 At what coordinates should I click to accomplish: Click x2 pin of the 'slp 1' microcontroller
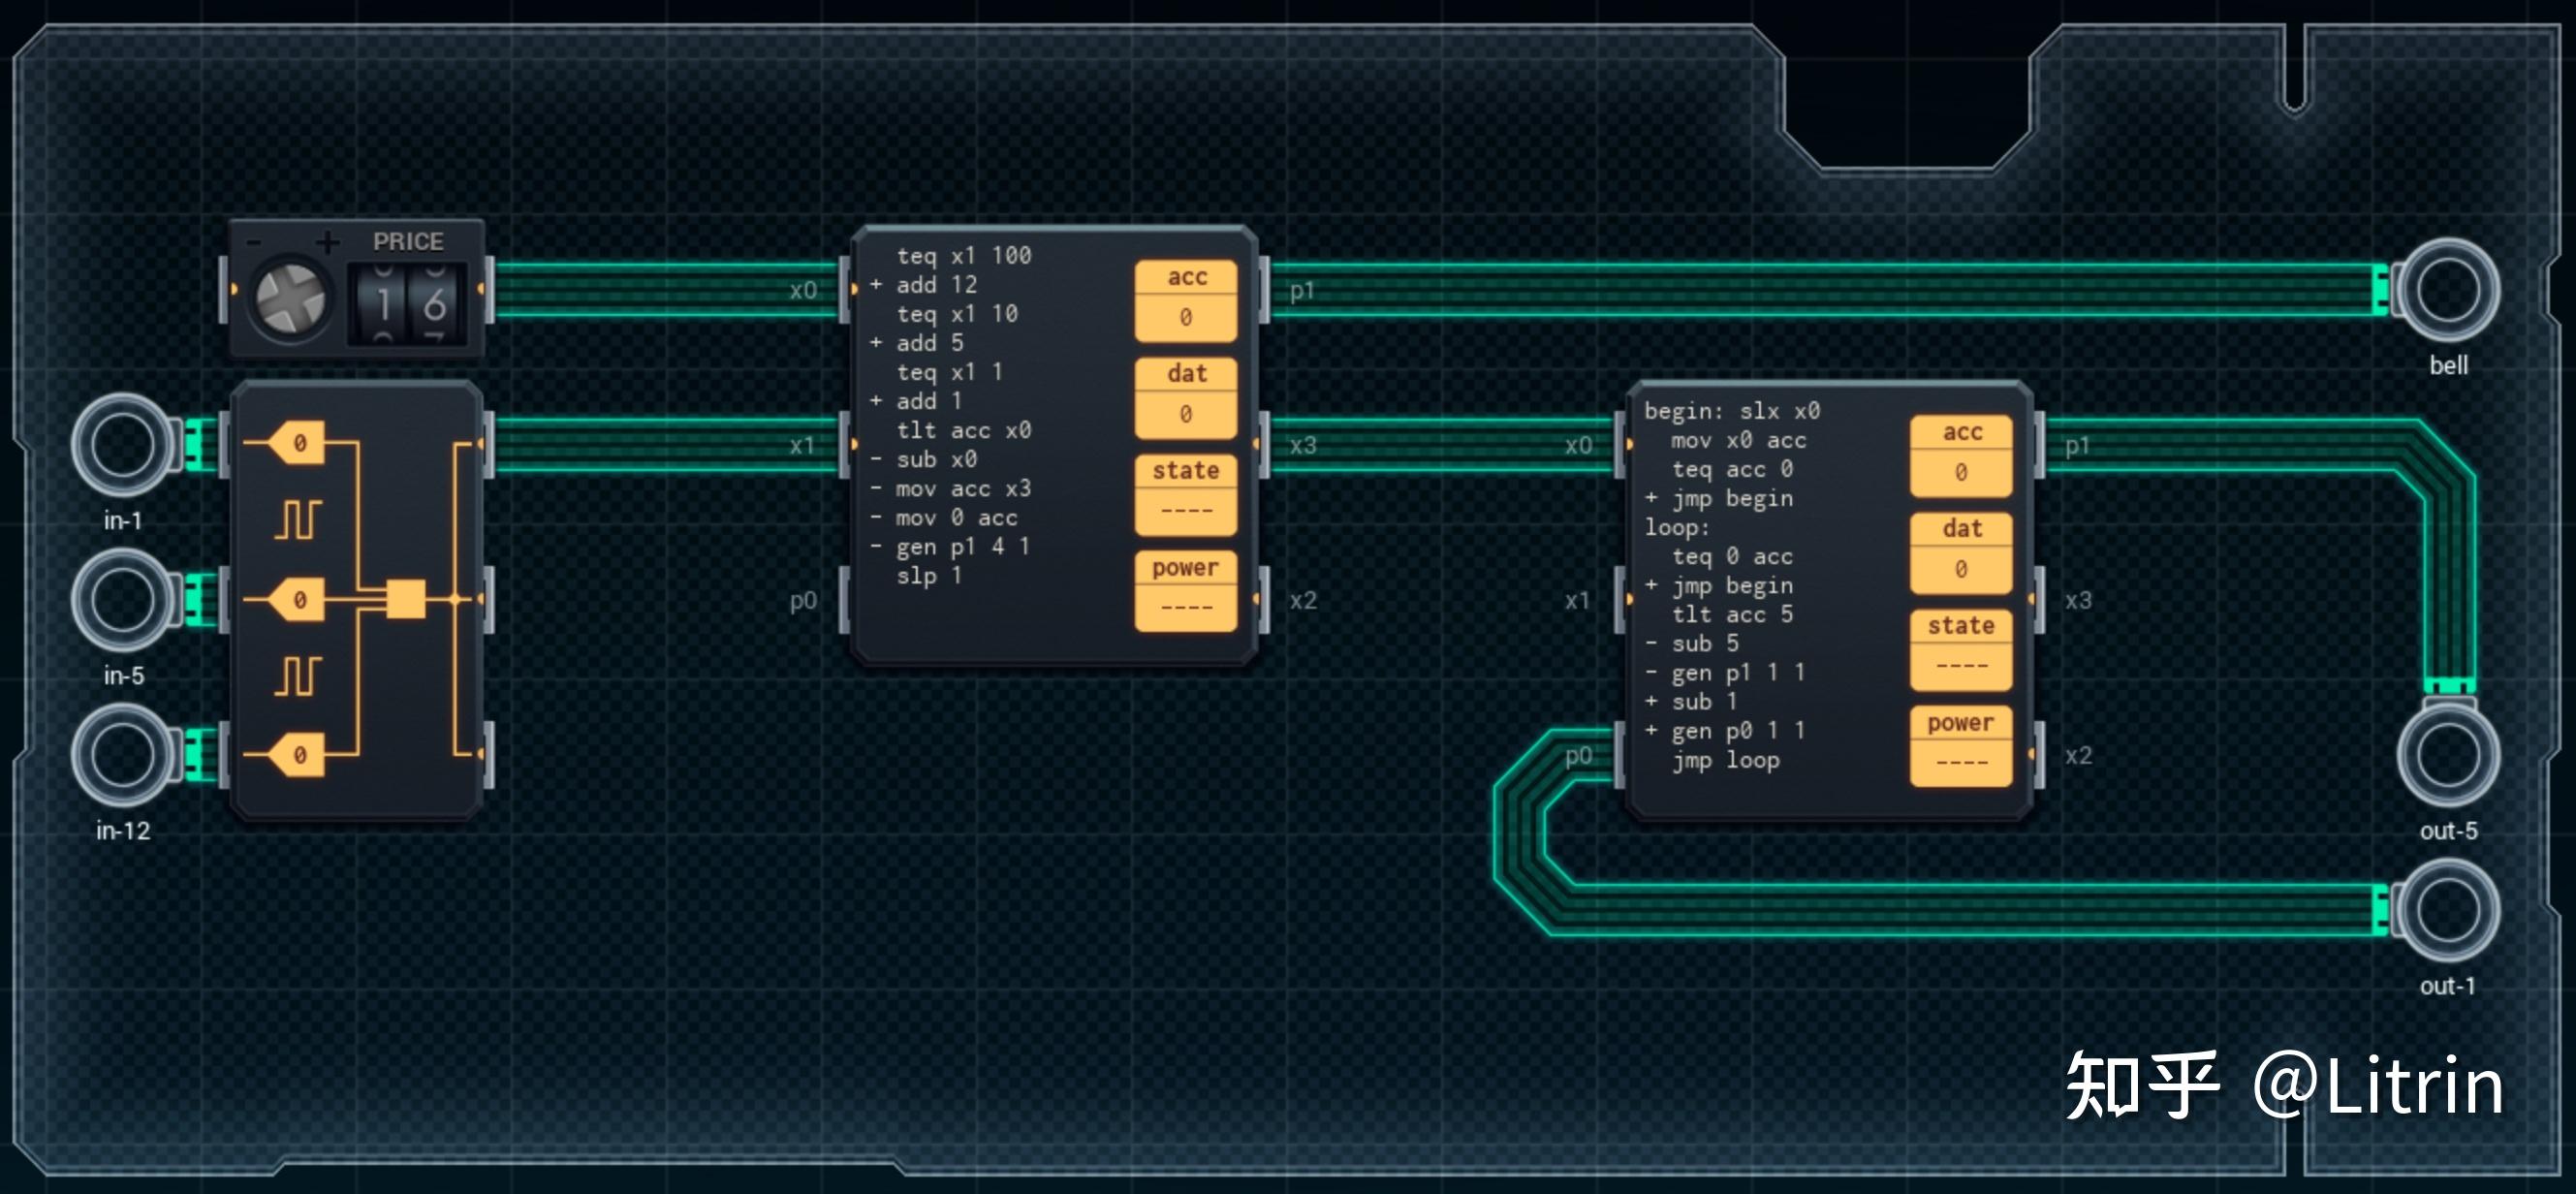[1266, 600]
